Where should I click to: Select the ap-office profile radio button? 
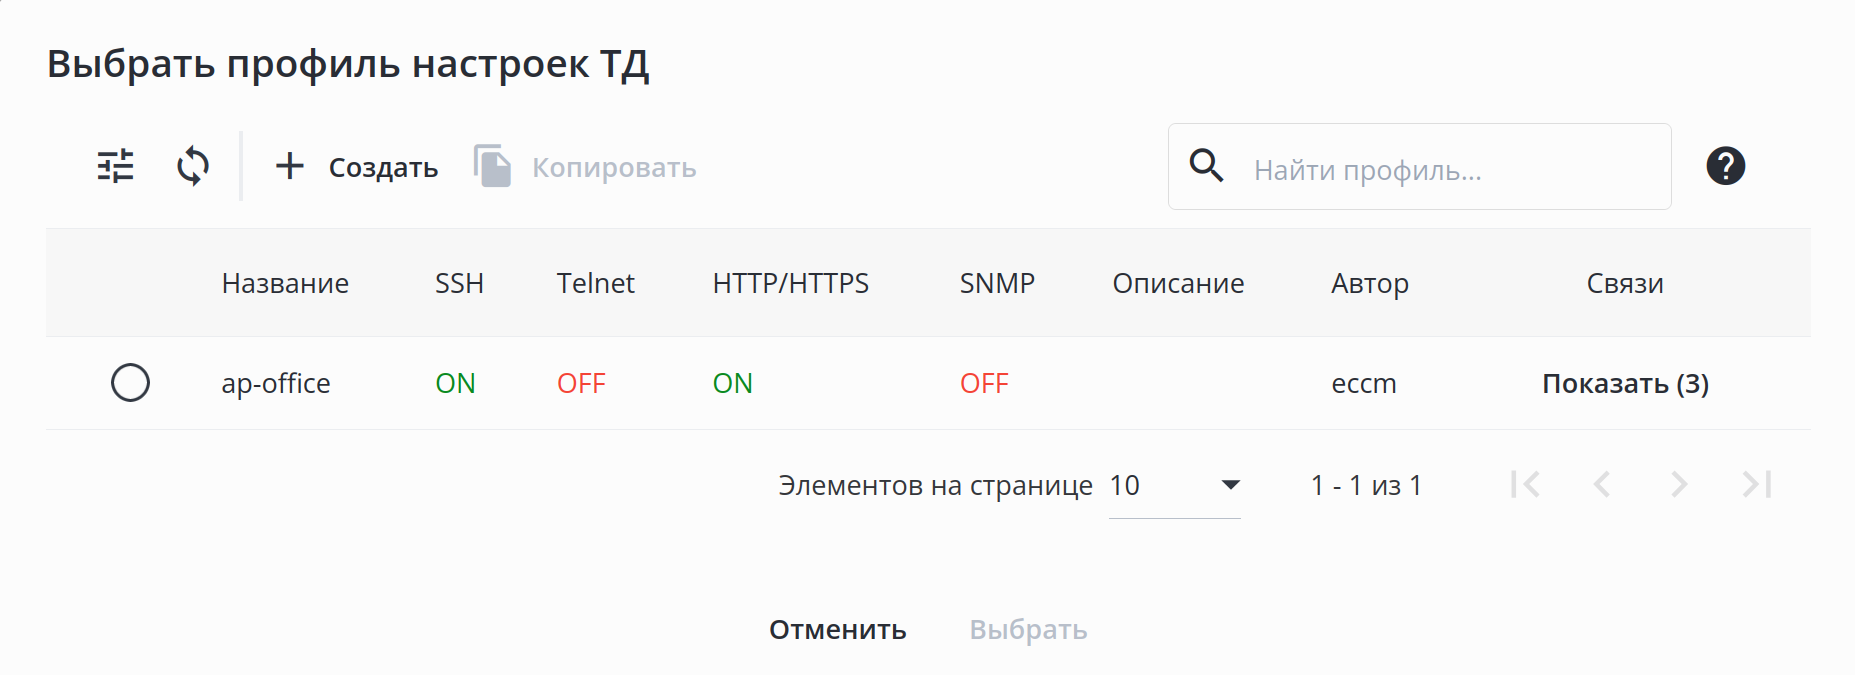130,383
